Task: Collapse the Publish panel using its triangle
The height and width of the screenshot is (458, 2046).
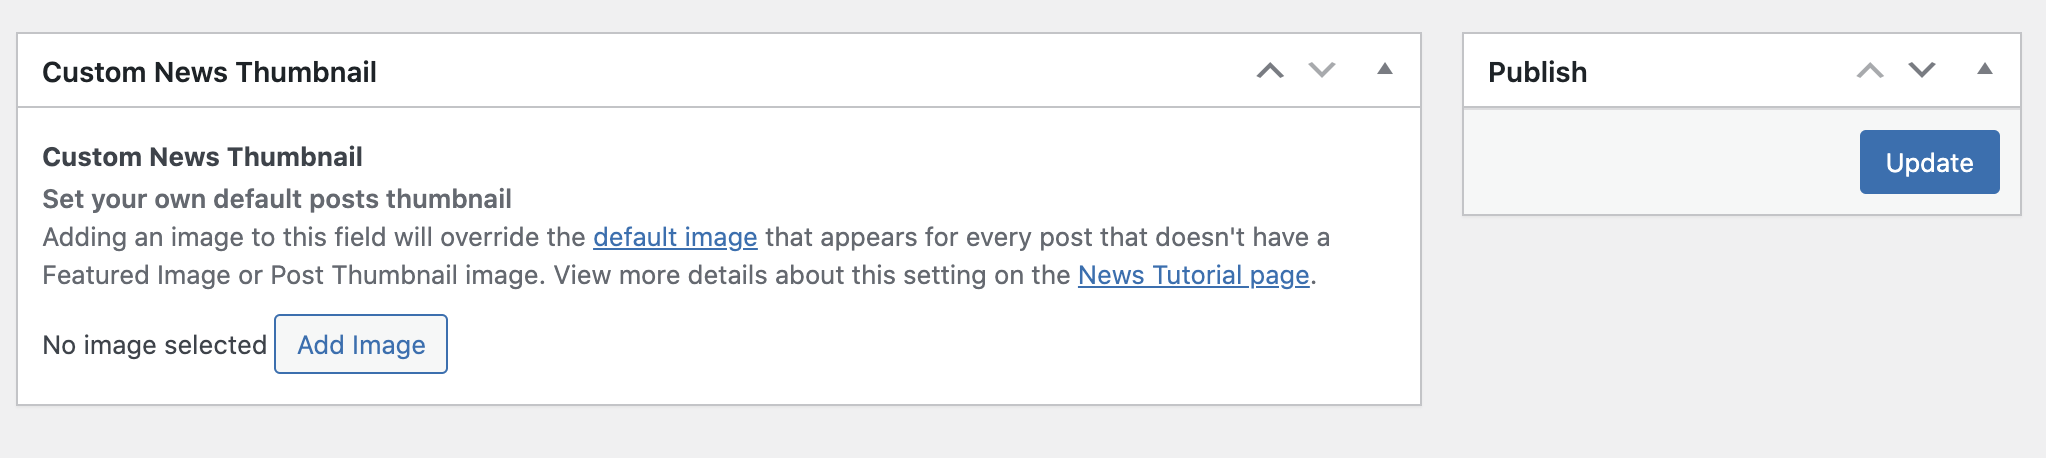Action: [1985, 69]
